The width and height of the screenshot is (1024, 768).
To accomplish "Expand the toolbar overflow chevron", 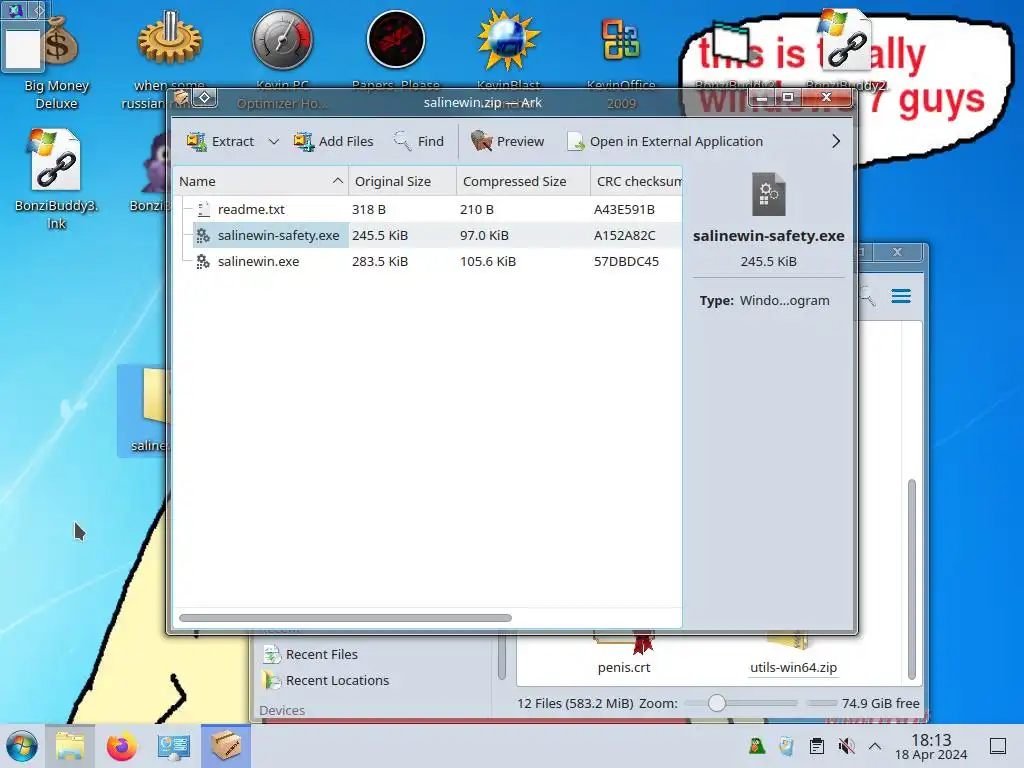I will (x=836, y=141).
